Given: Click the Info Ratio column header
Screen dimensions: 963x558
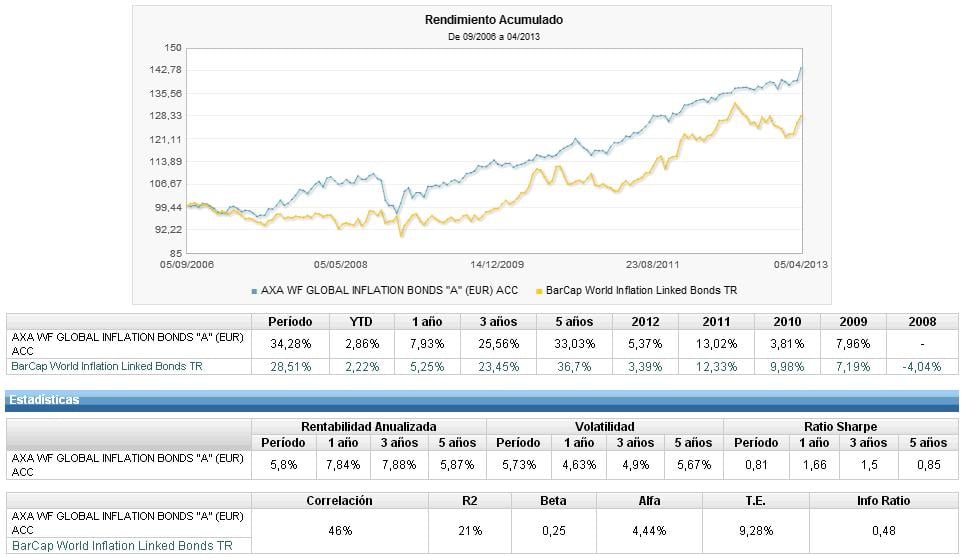Looking at the screenshot, I should click(883, 500).
